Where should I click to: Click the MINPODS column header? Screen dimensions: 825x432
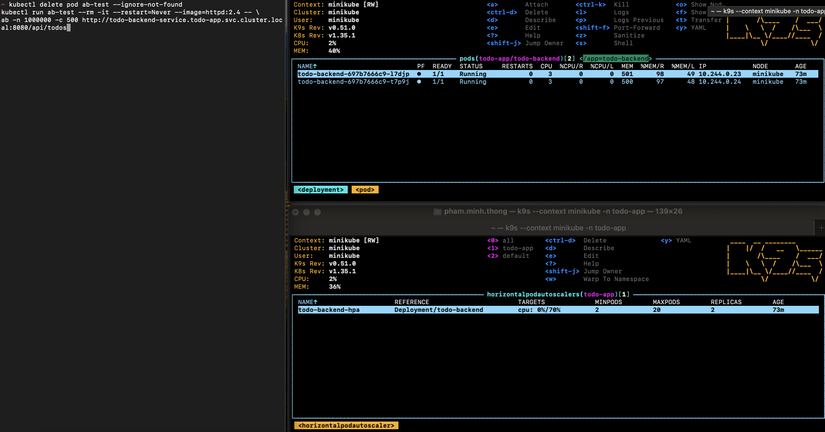click(608, 302)
